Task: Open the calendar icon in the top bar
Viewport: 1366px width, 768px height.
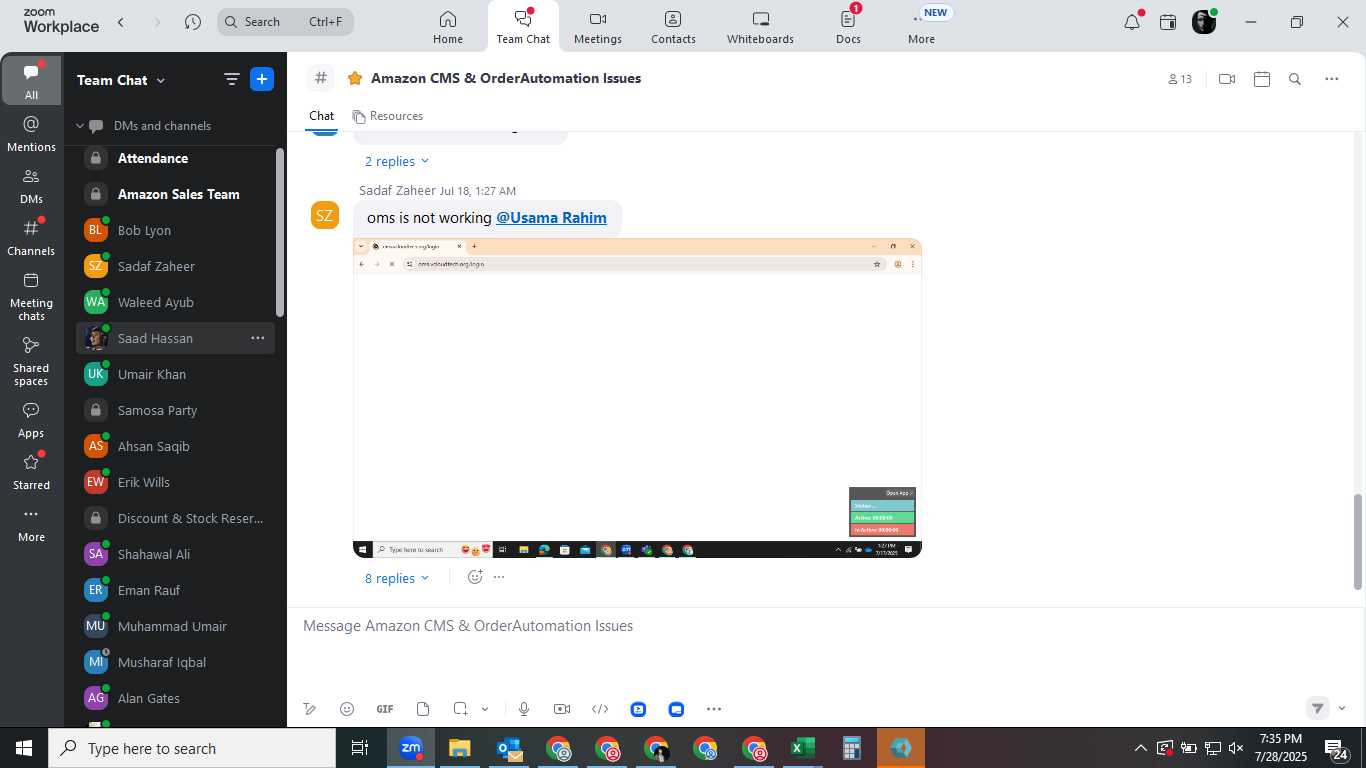Action: click(x=1168, y=22)
